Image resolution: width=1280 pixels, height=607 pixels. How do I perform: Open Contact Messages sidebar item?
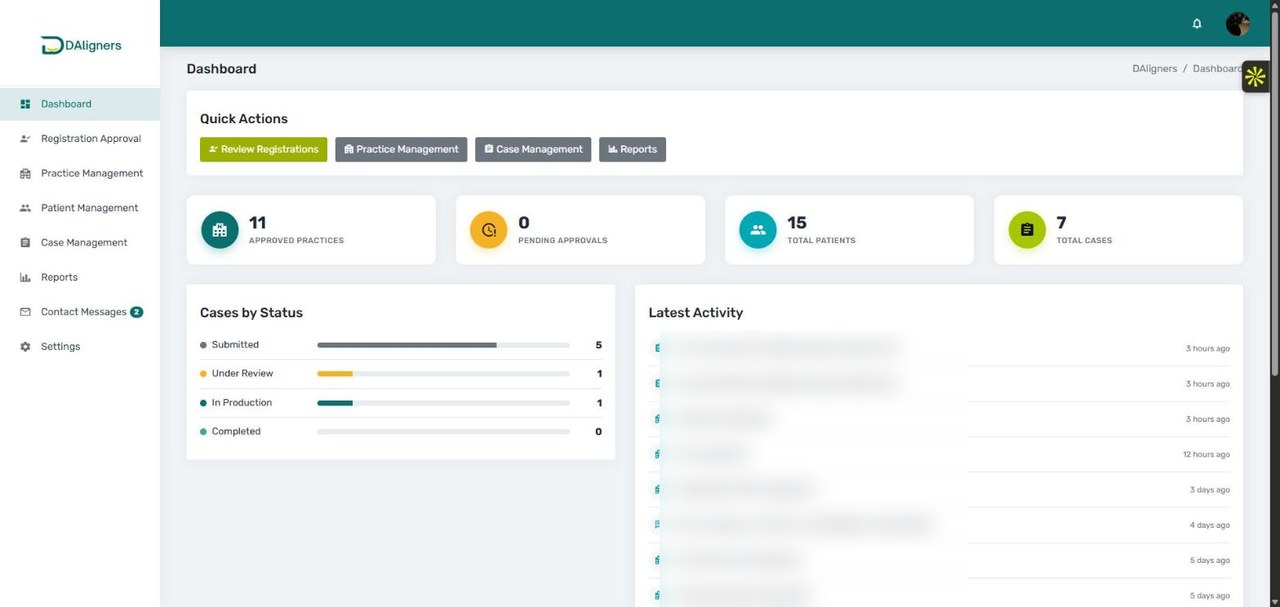[80, 312]
